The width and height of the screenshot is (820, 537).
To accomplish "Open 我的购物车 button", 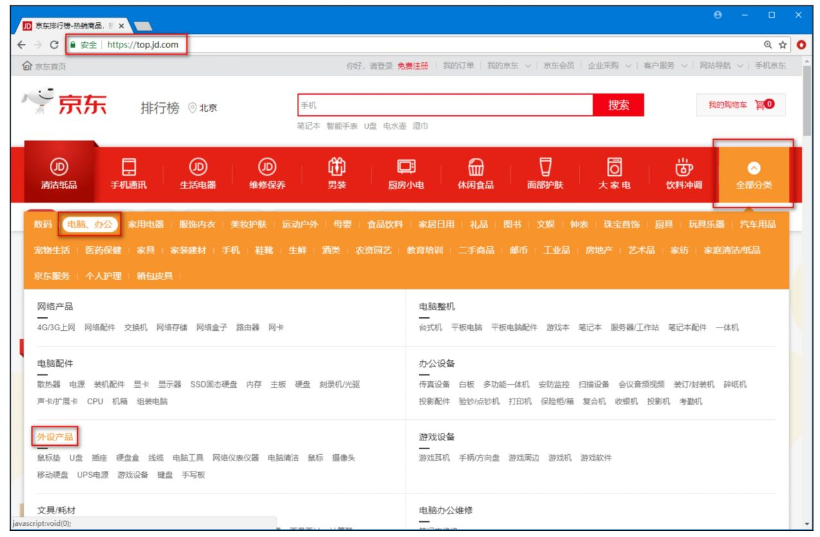I will (x=741, y=105).
